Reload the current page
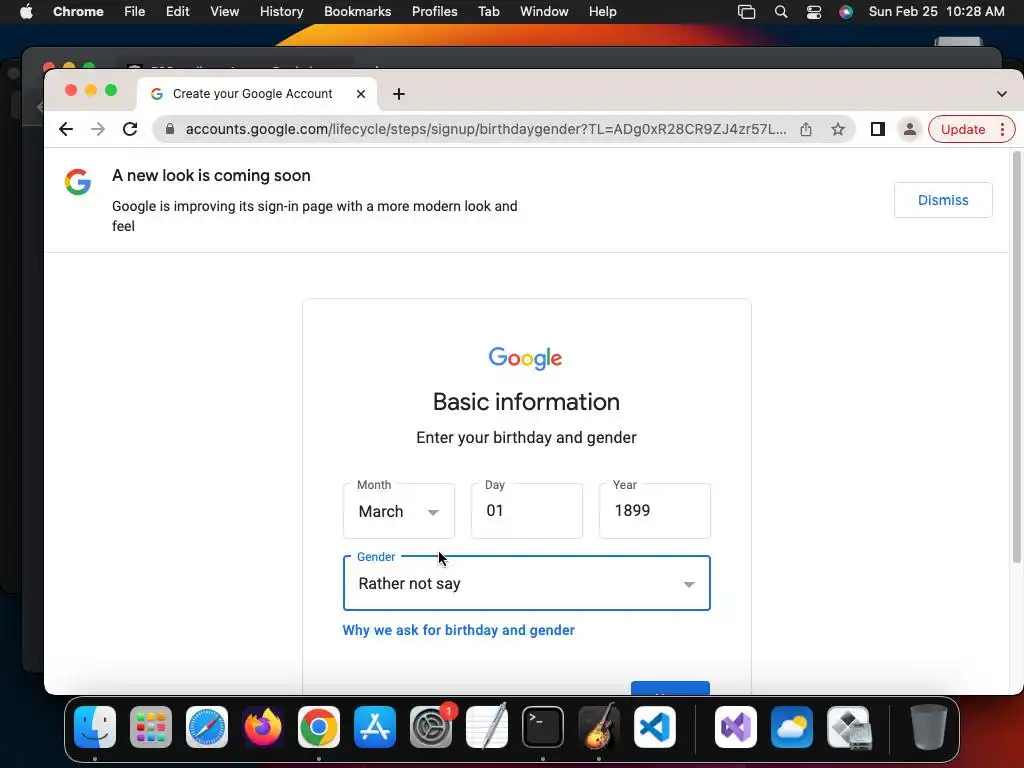Viewport: 1024px width, 768px height. coord(130,129)
